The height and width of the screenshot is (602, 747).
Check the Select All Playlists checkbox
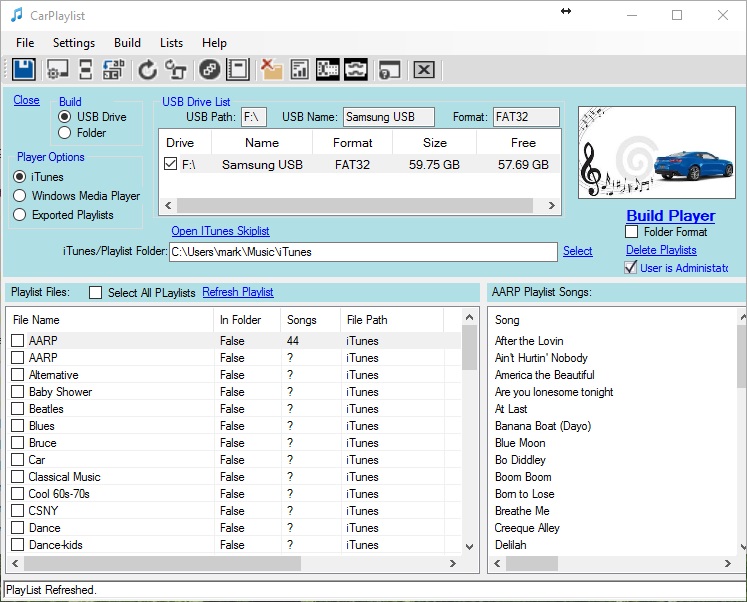coord(96,293)
